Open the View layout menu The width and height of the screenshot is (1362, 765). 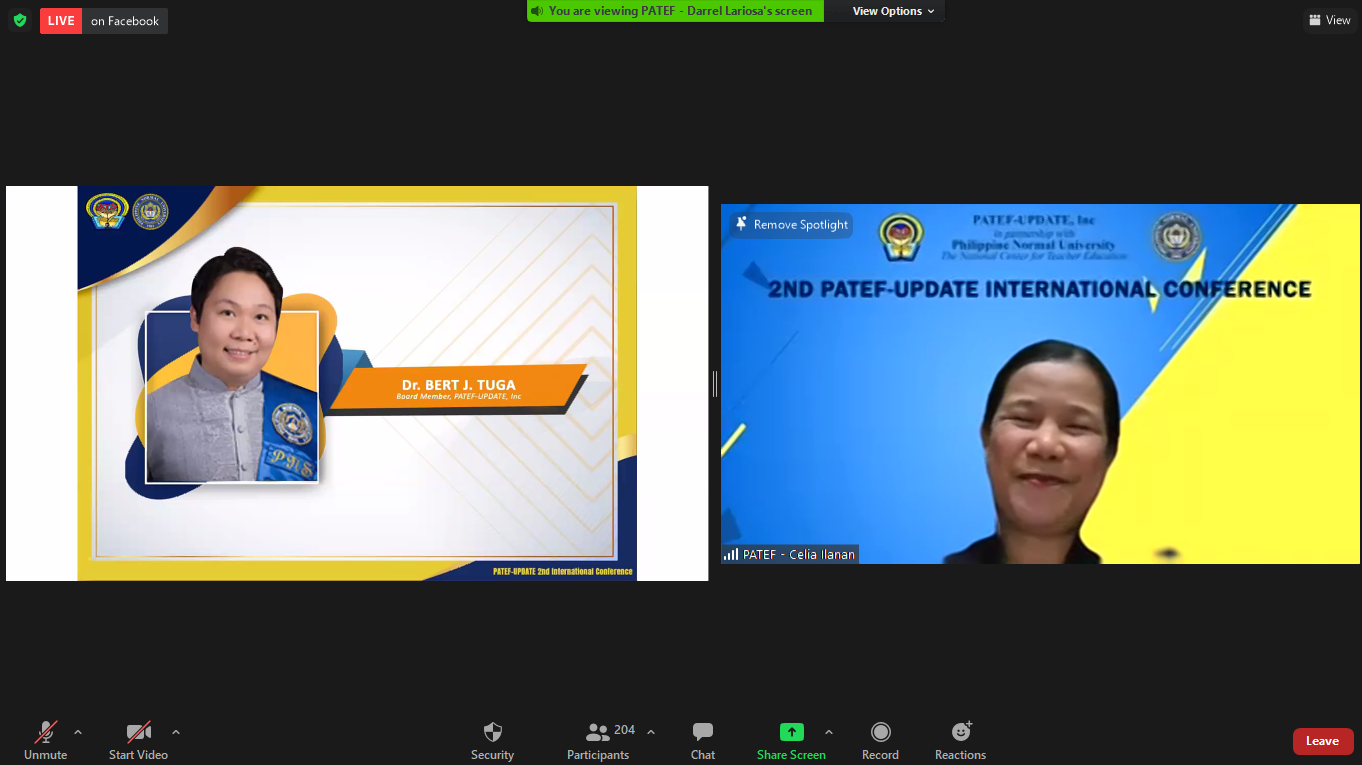(x=1329, y=20)
